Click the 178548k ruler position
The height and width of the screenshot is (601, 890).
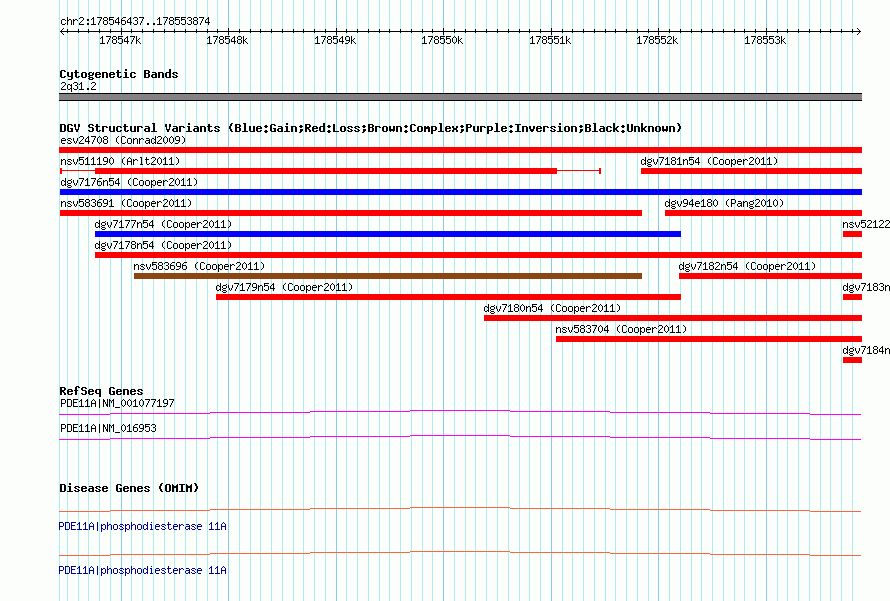[x=227, y=40]
